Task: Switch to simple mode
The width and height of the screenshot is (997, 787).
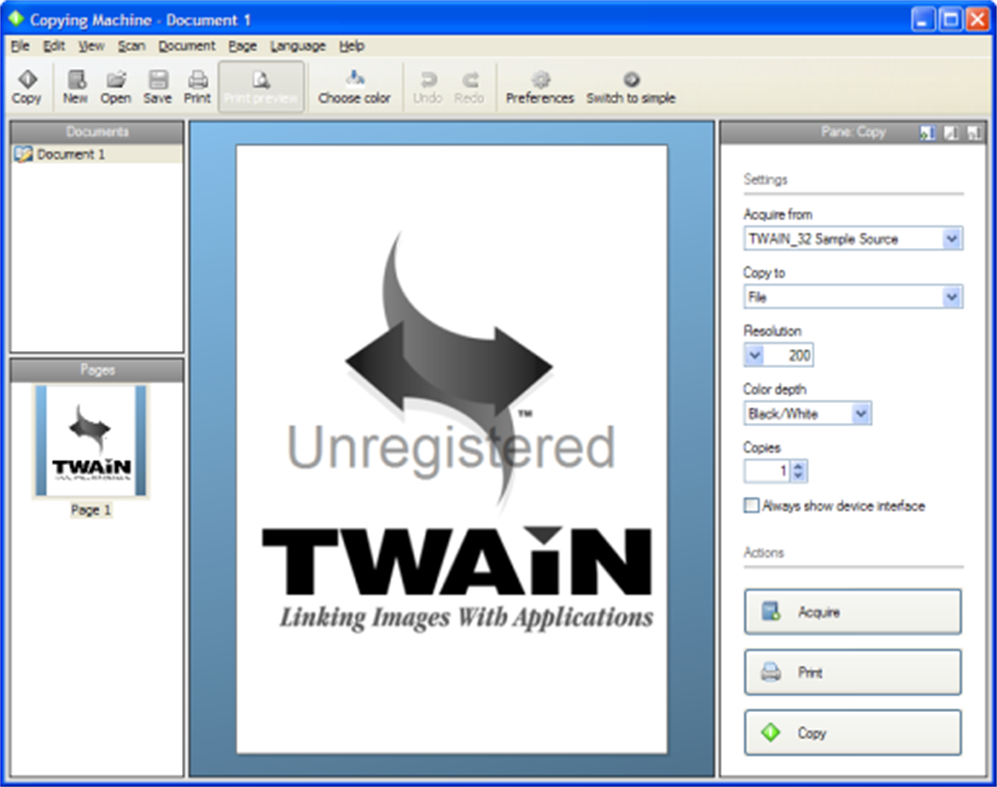Action: click(x=631, y=87)
